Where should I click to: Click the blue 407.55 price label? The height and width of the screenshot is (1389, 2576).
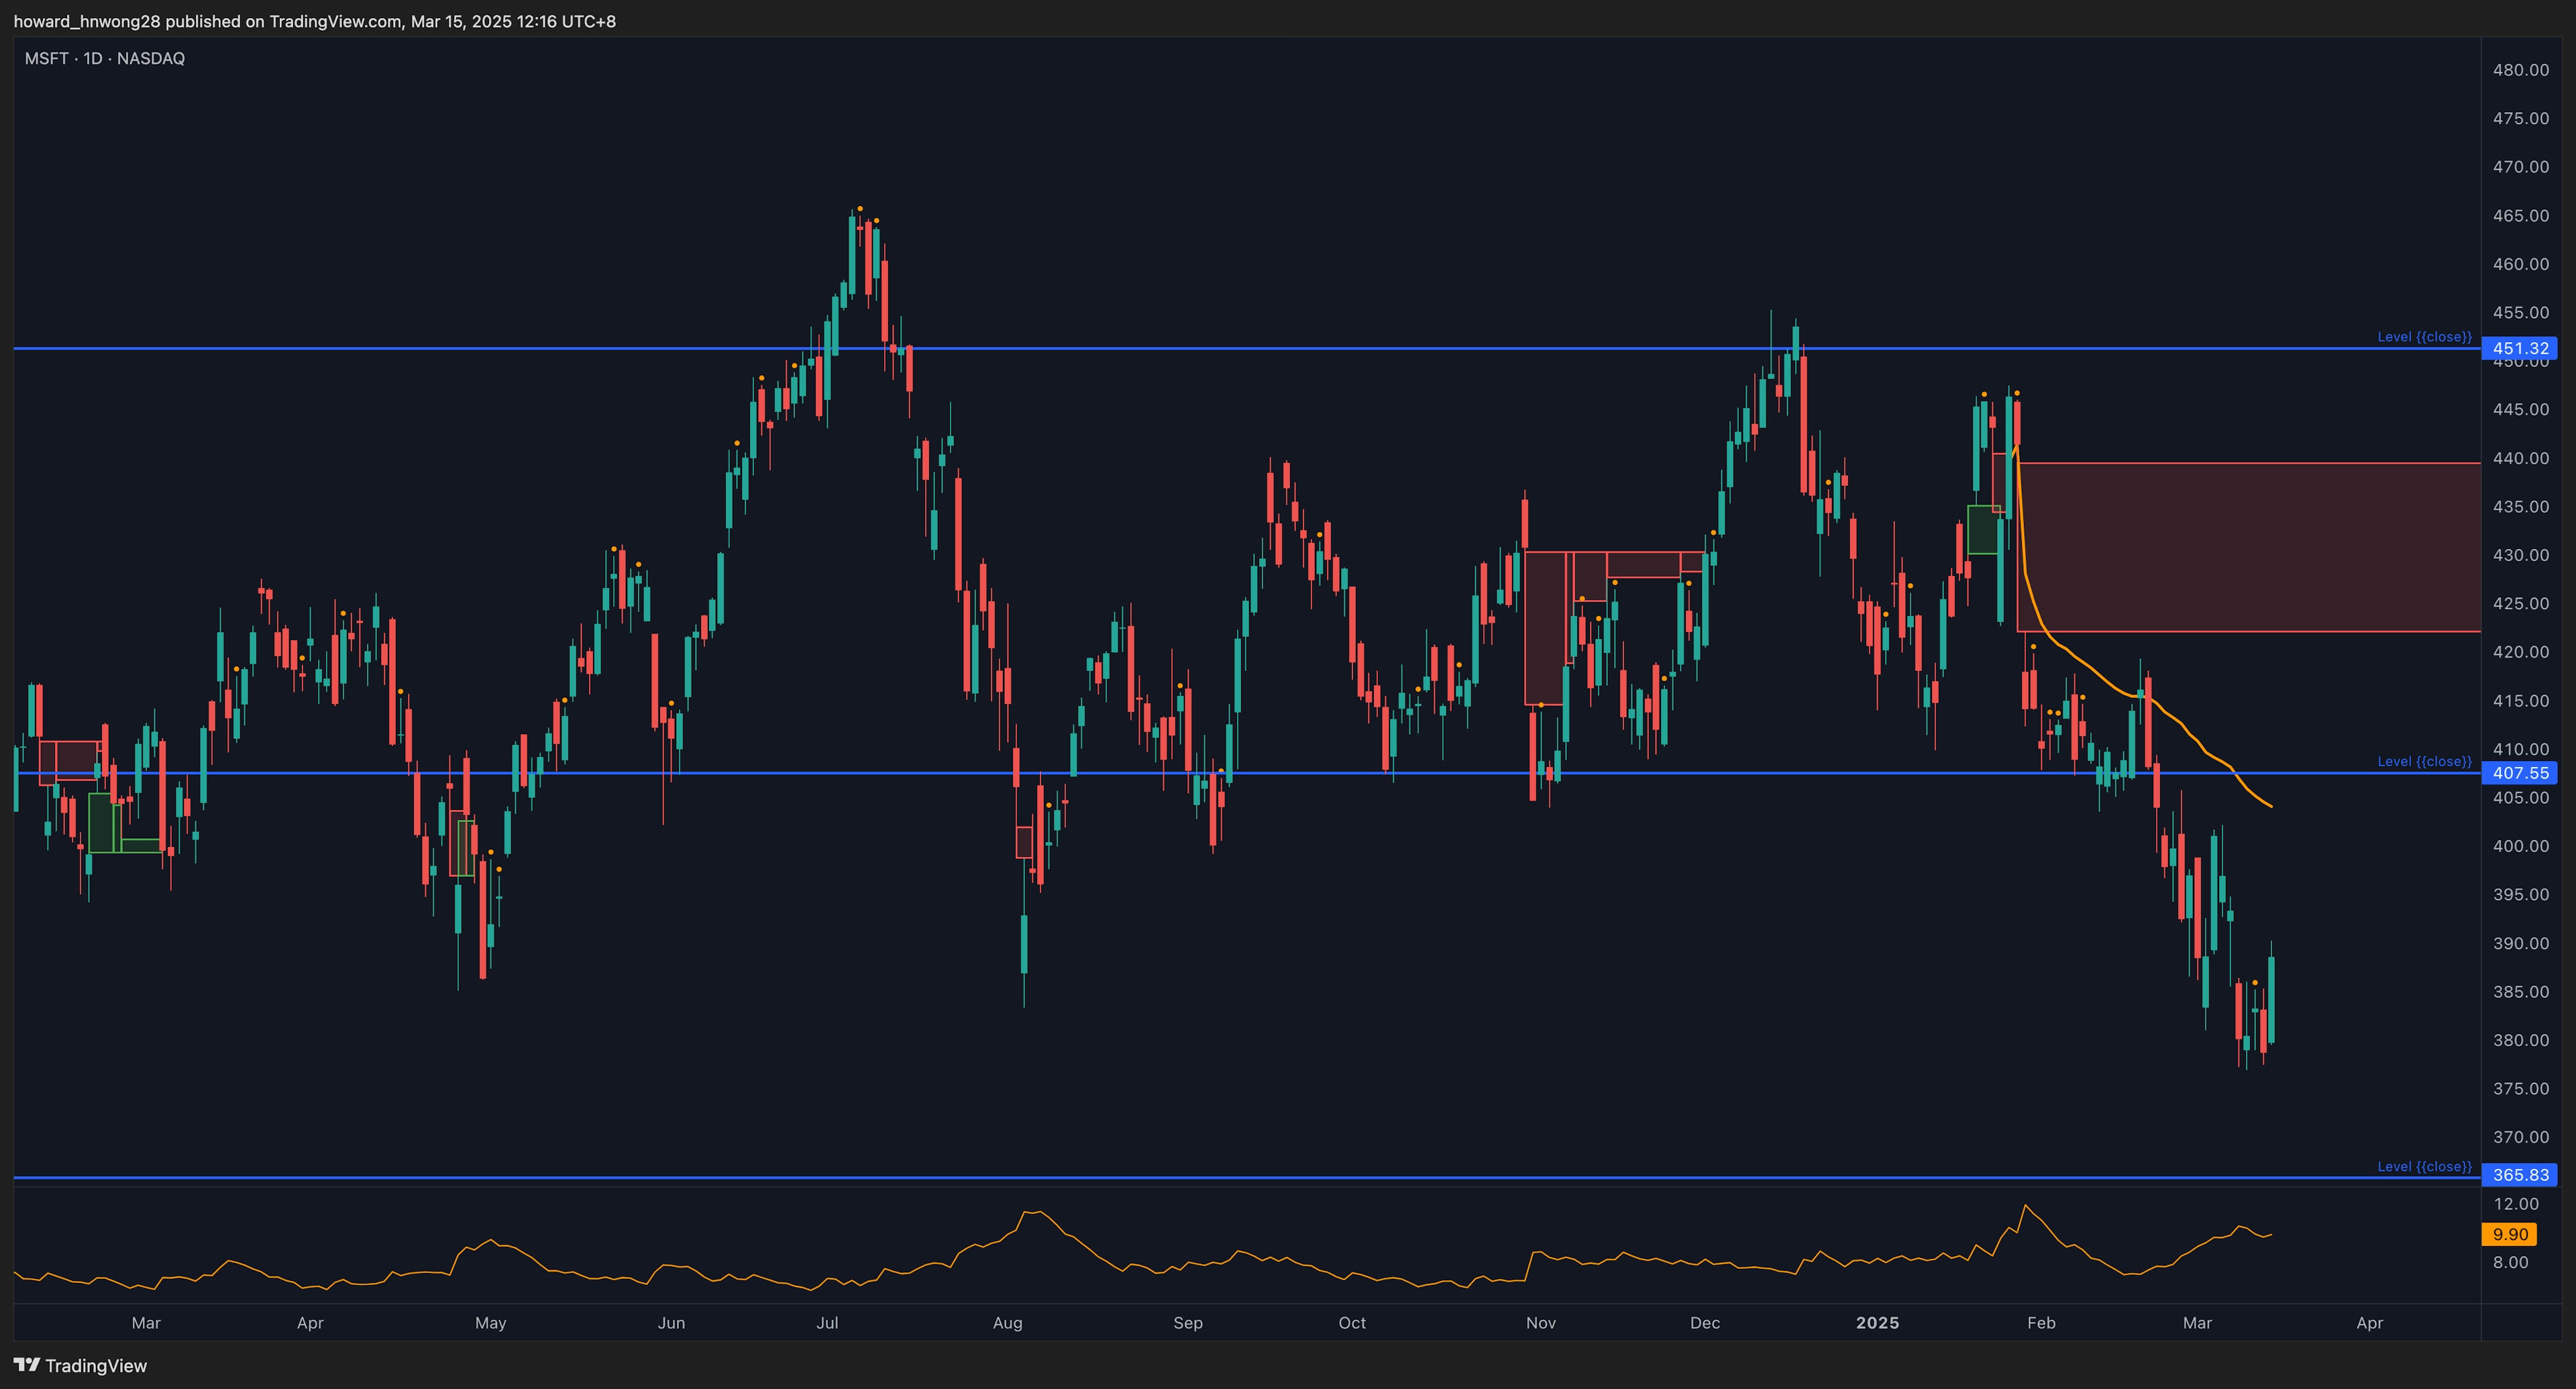click(x=2520, y=773)
